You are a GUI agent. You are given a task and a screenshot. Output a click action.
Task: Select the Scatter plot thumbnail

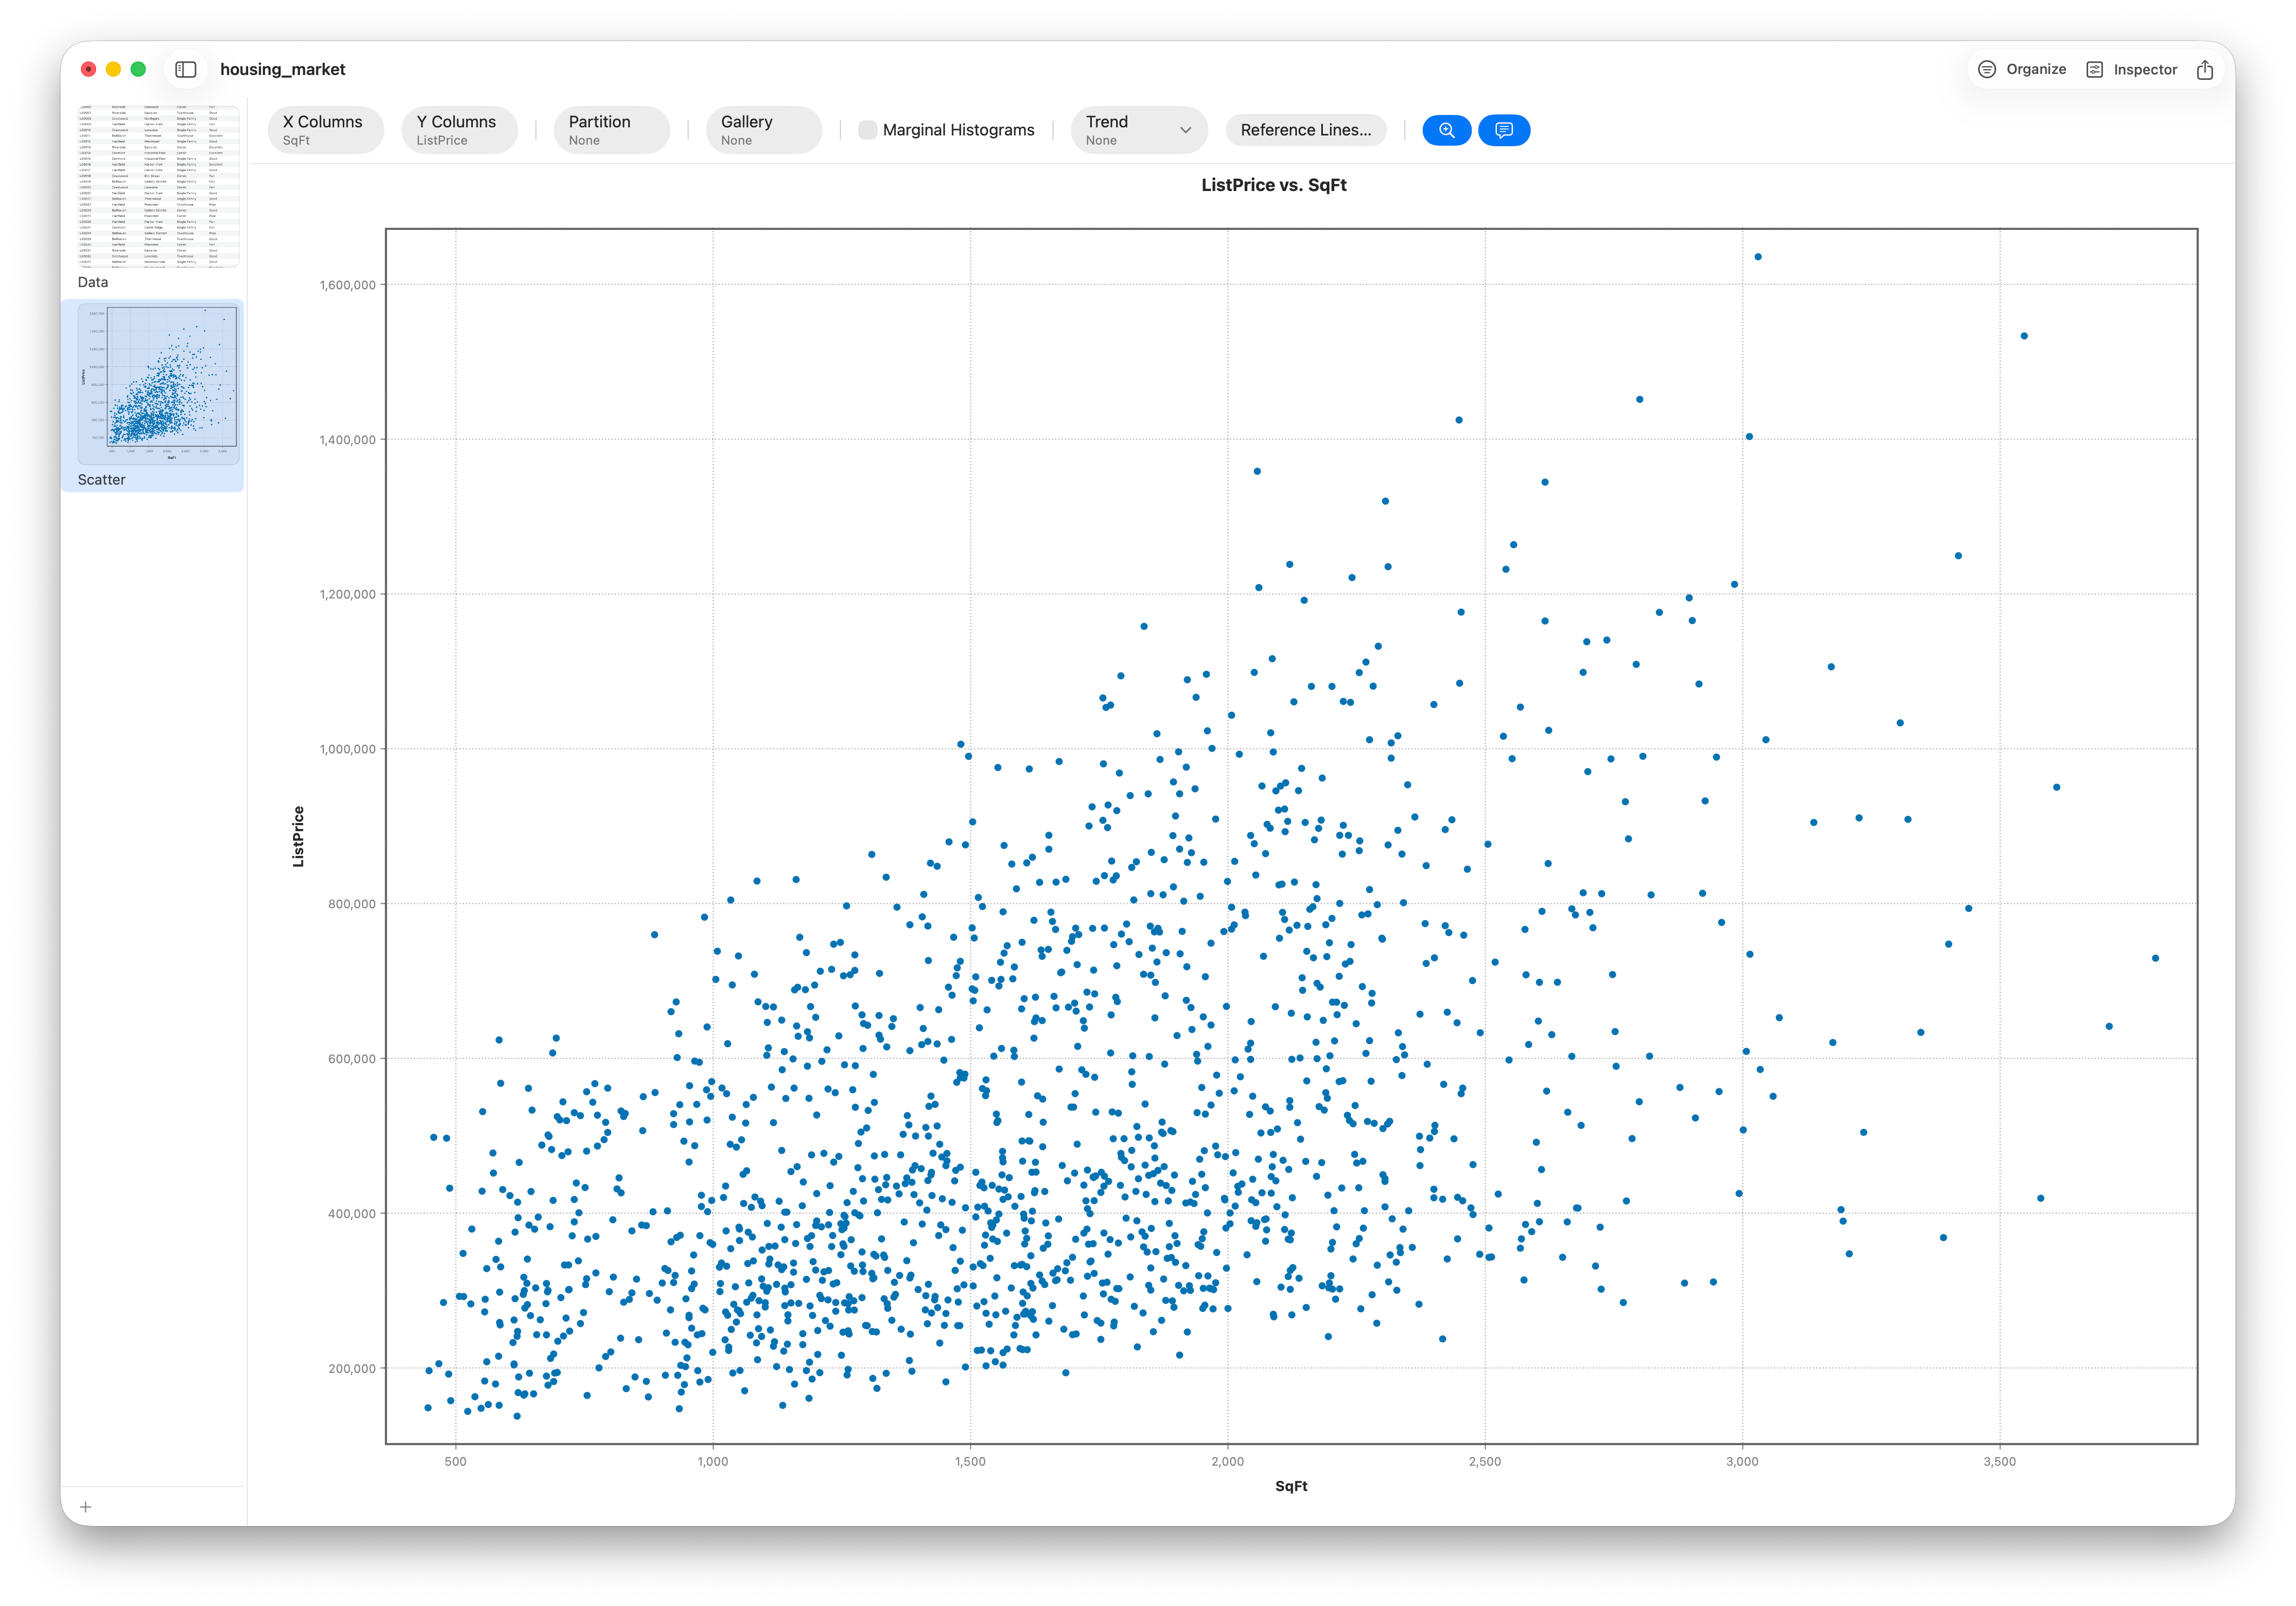click(159, 385)
